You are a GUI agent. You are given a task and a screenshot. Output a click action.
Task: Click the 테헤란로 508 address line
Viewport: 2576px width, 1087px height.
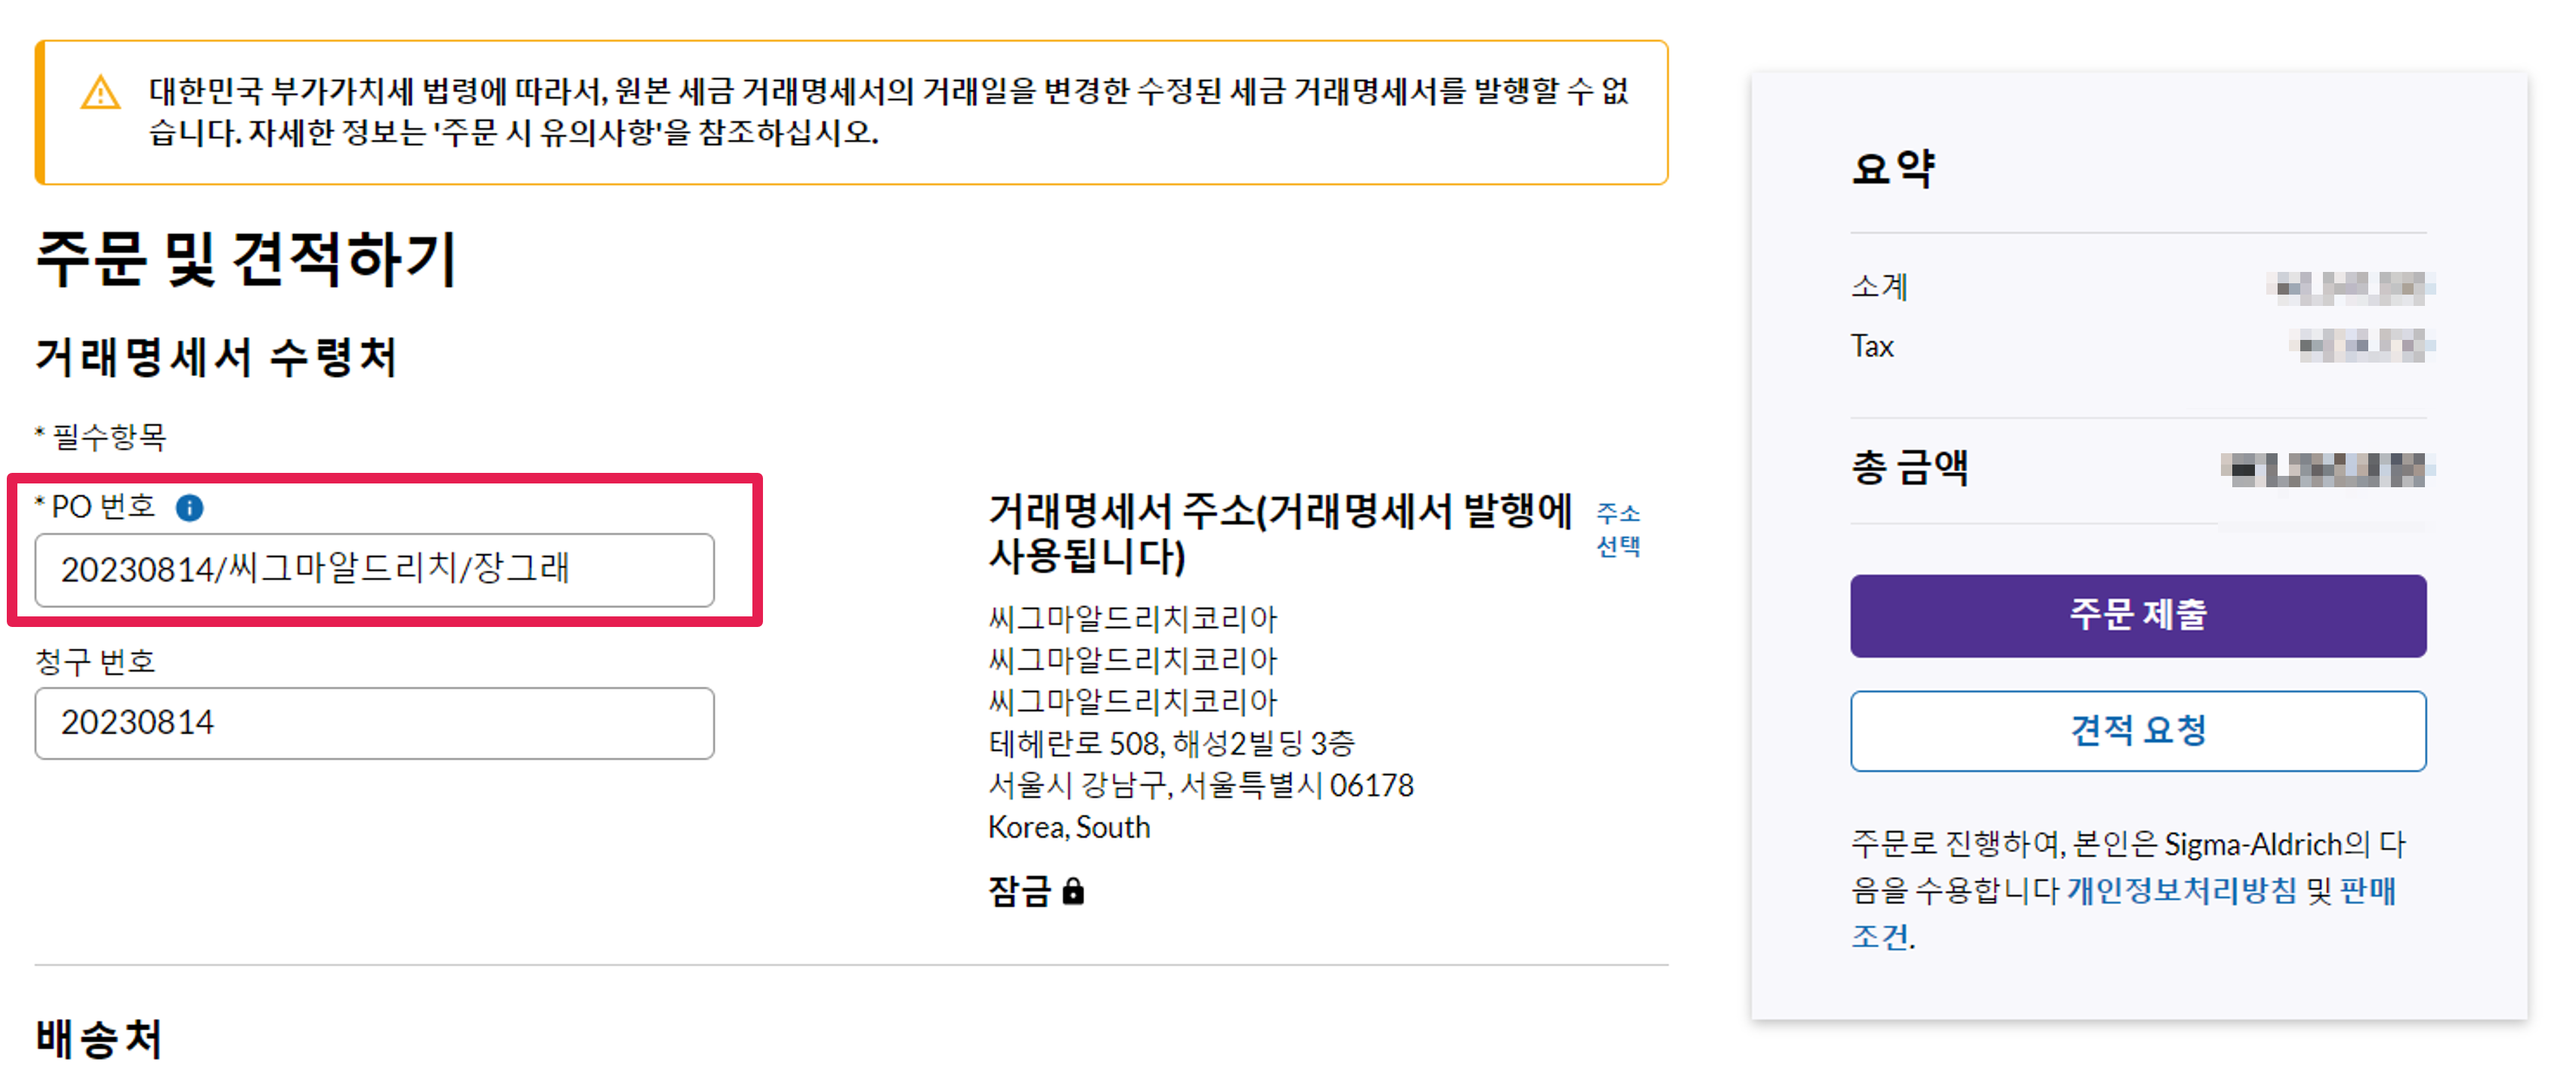click(x=1171, y=744)
